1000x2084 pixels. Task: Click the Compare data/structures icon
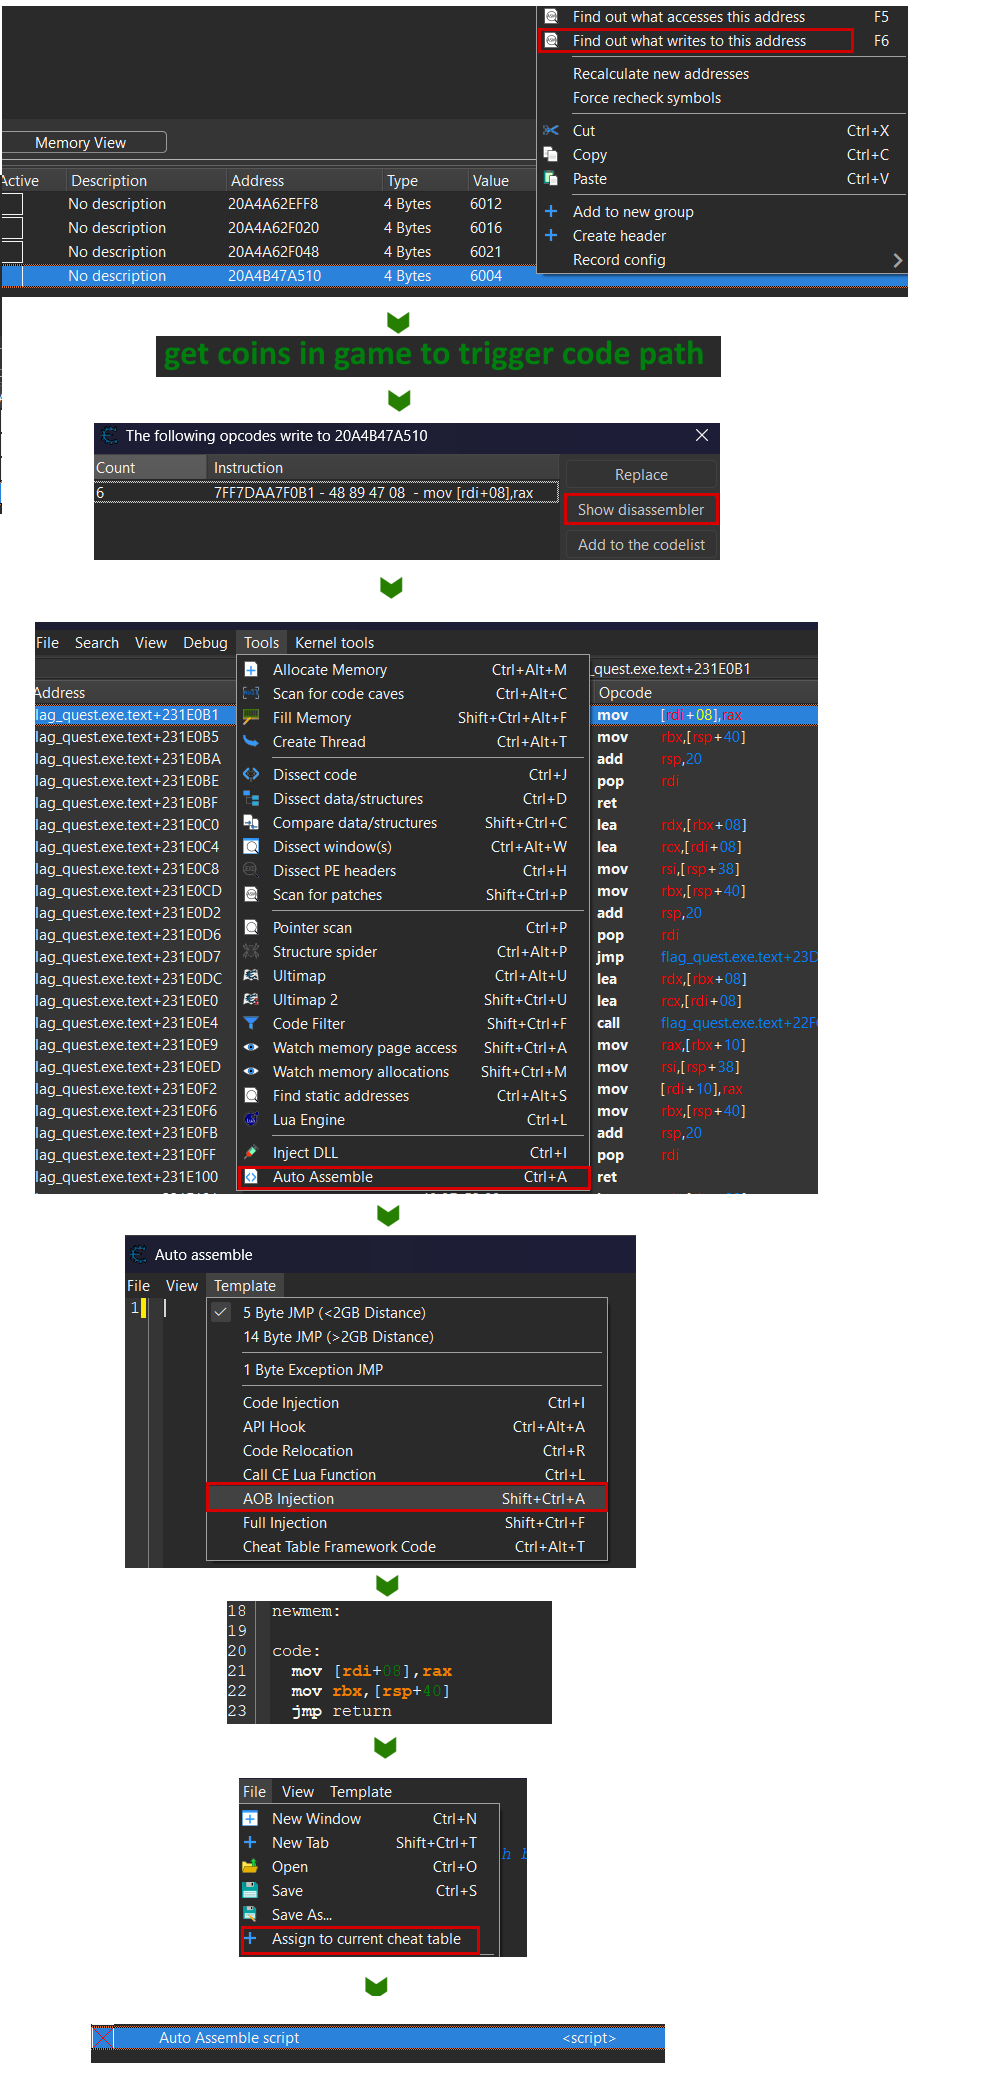(x=252, y=823)
